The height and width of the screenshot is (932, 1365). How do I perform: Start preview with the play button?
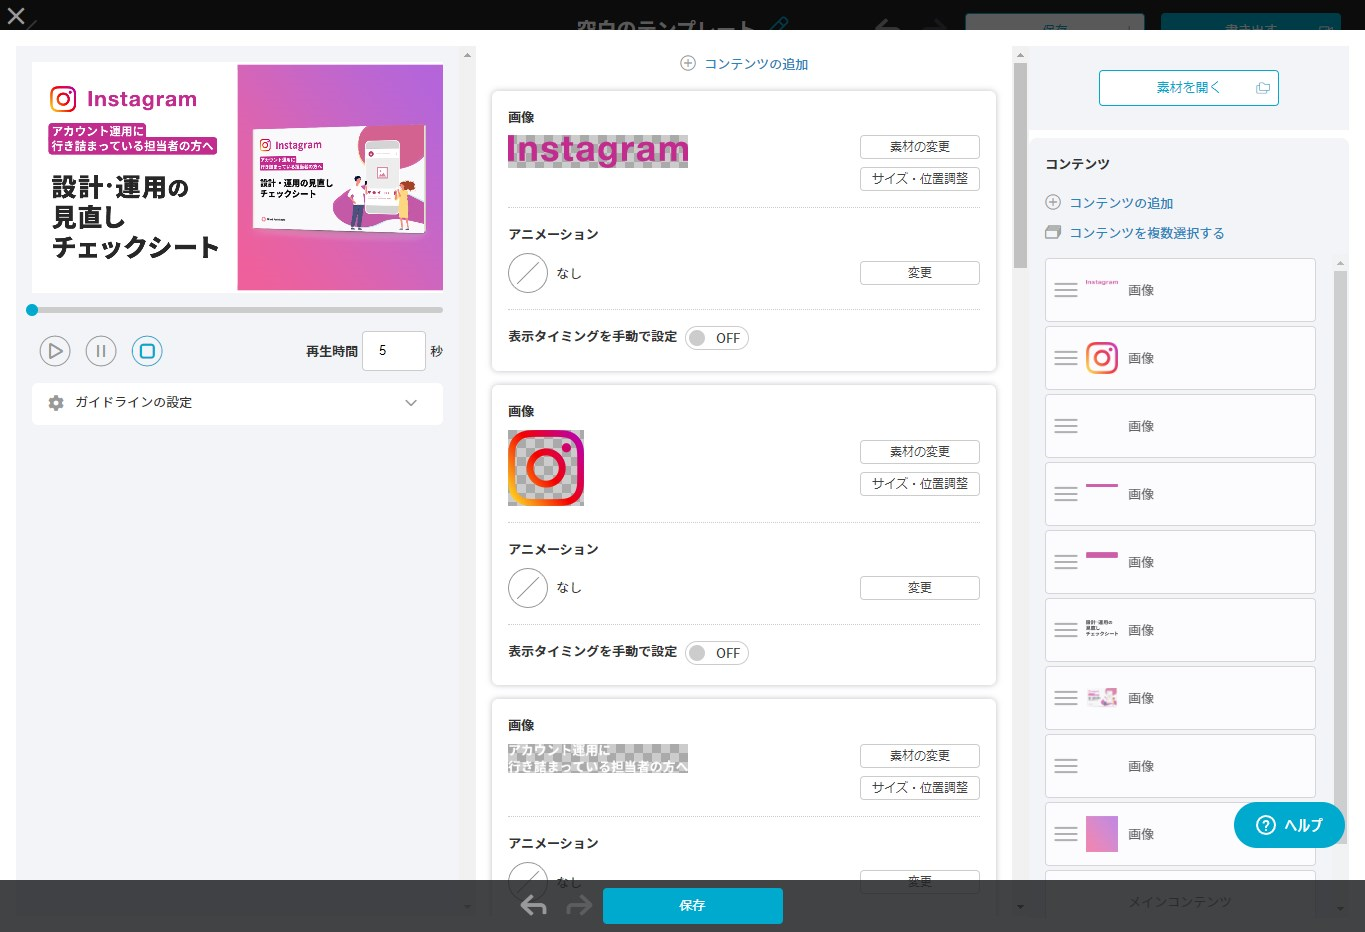coord(55,351)
